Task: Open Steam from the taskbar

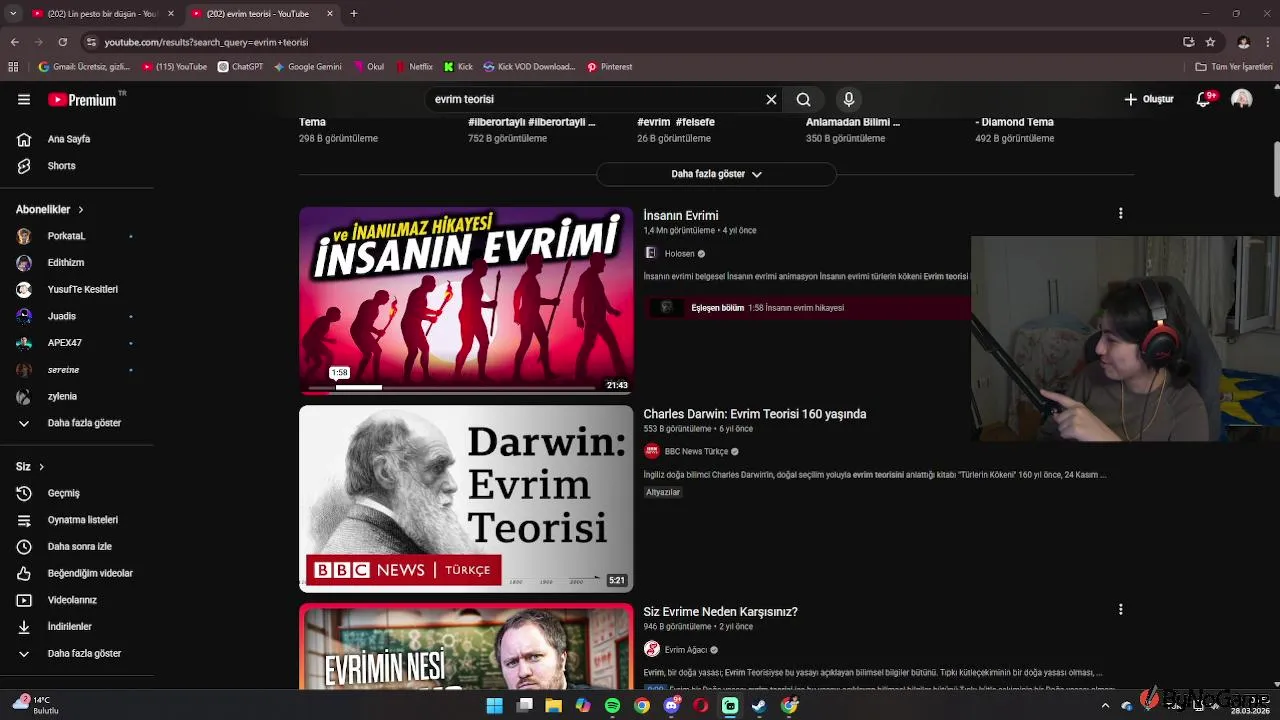Action: click(x=760, y=706)
